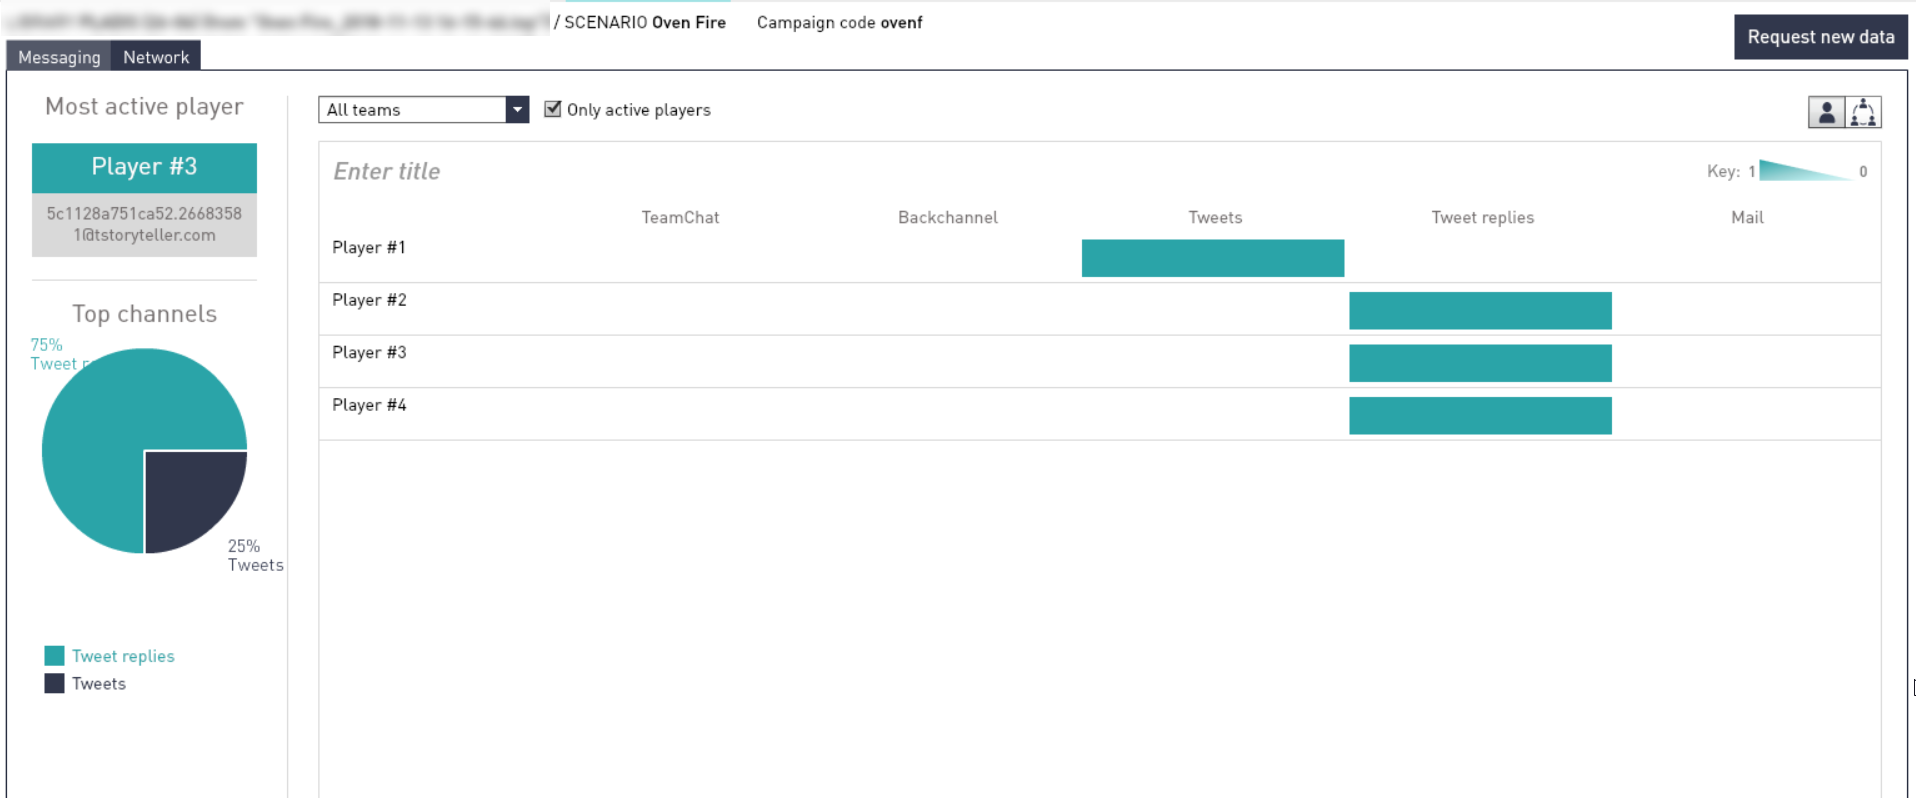Click the 1@tstoryteller.com email text
Screen dimensions: 1916x798
pos(144,235)
